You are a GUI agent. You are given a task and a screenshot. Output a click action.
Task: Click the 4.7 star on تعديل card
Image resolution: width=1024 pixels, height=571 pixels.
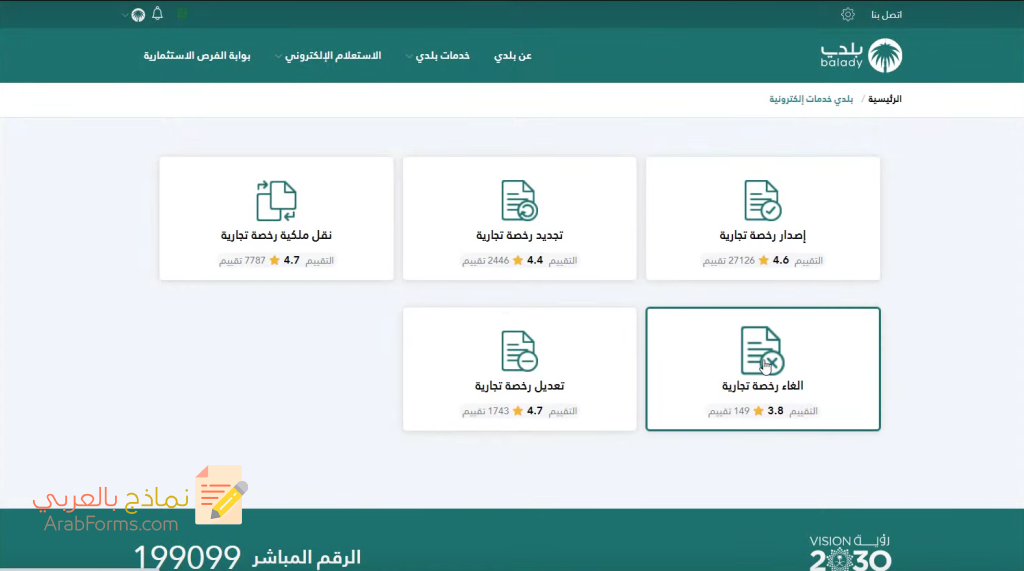click(x=518, y=411)
